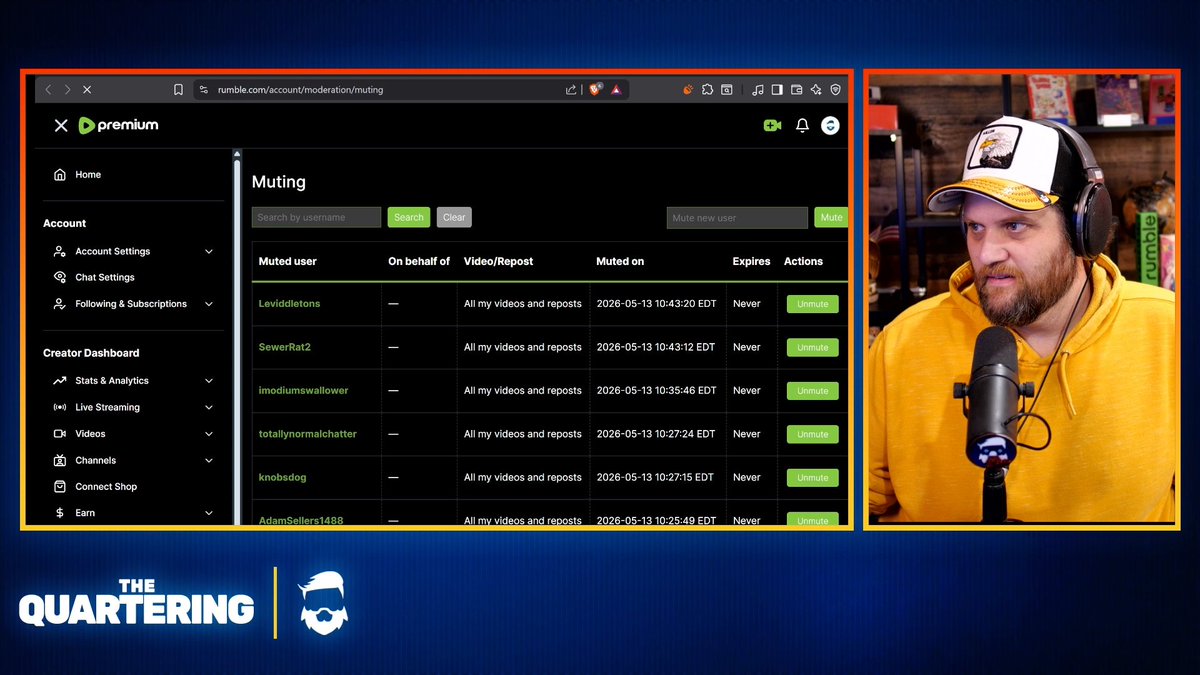Open notifications bell icon
The image size is (1200, 675).
802,126
